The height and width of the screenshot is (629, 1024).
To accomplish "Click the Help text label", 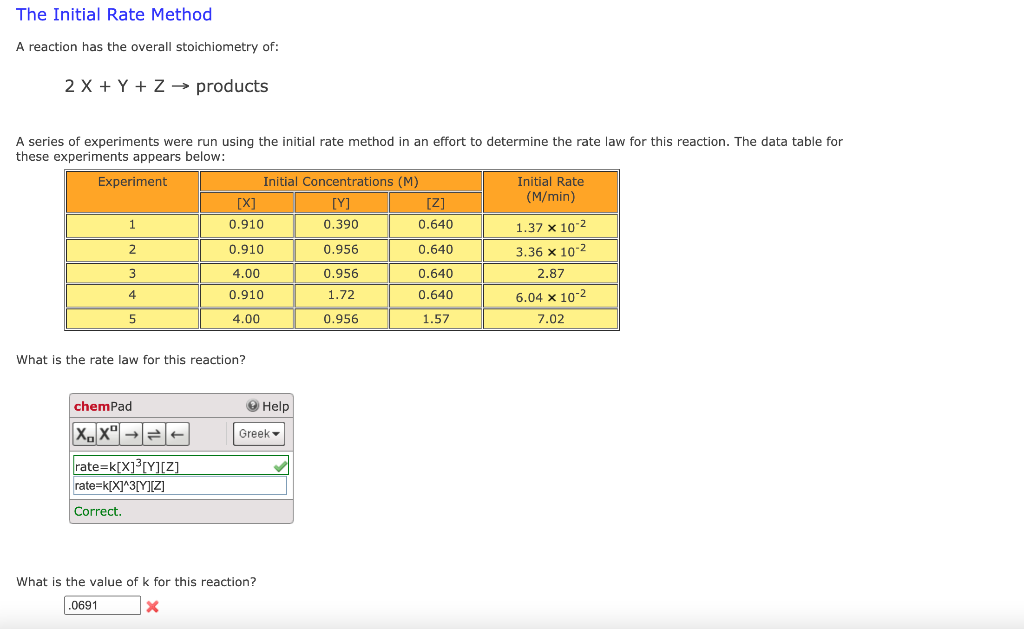I will click(x=275, y=406).
